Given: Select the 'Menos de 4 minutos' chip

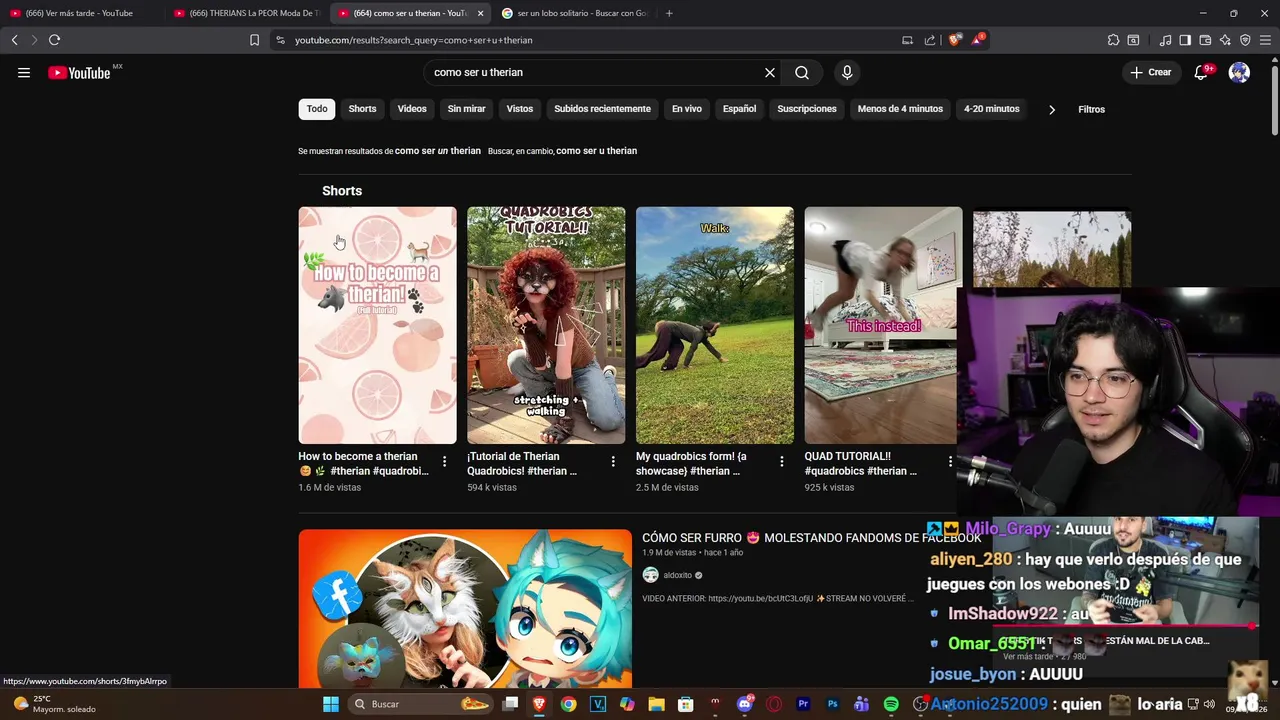Looking at the screenshot, I should click(900, 109).
